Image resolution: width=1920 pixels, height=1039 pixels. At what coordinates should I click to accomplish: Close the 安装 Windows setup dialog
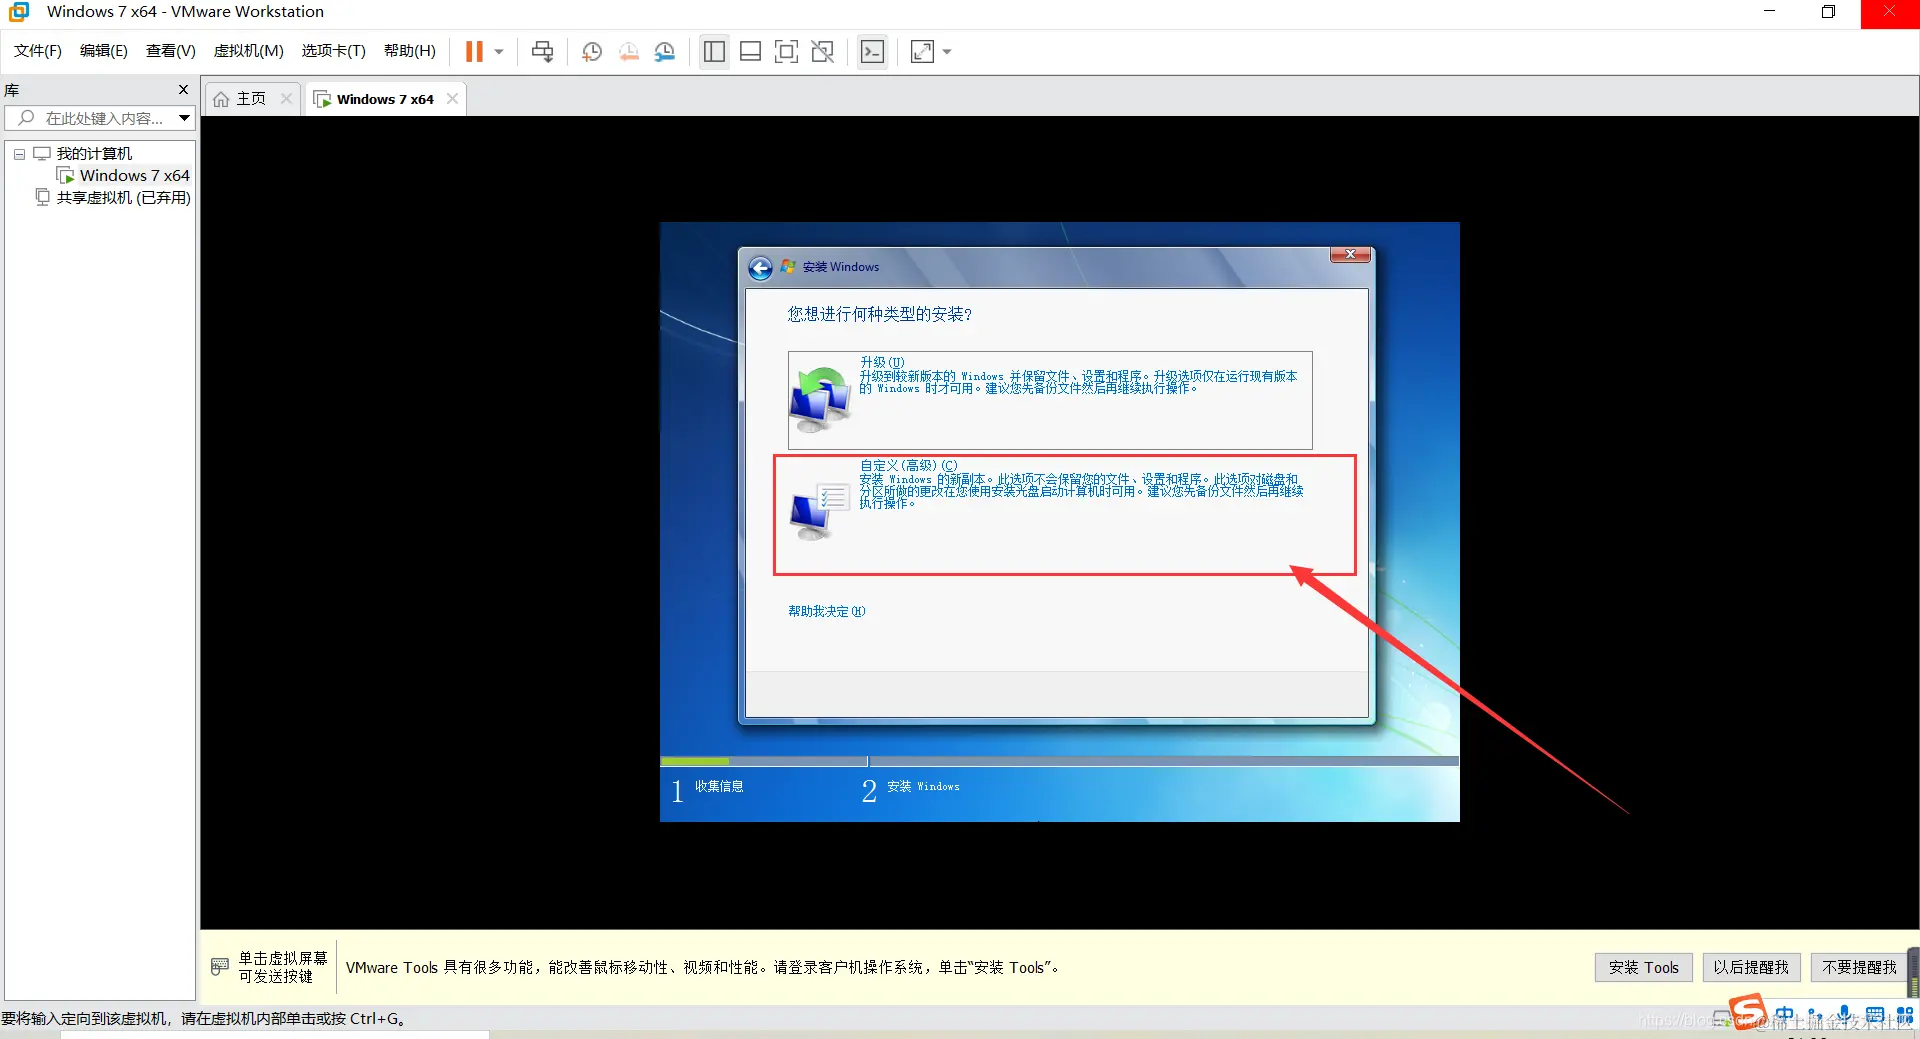click(x=1350, y=255)
